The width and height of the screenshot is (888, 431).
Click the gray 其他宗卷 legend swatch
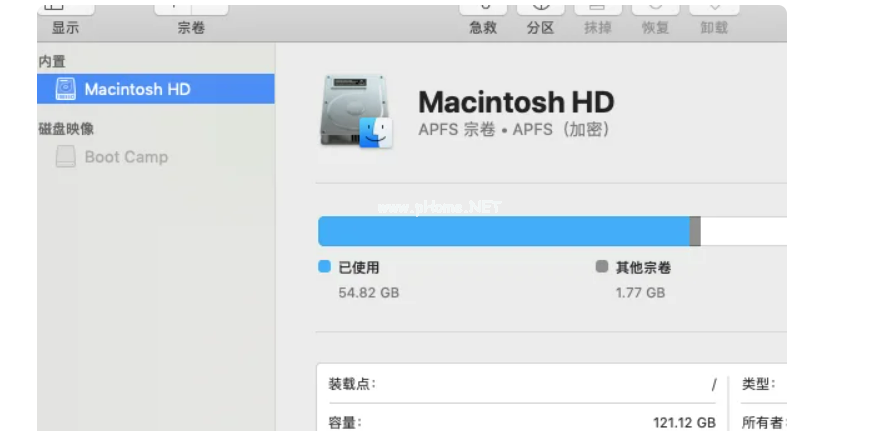(602, 267)
